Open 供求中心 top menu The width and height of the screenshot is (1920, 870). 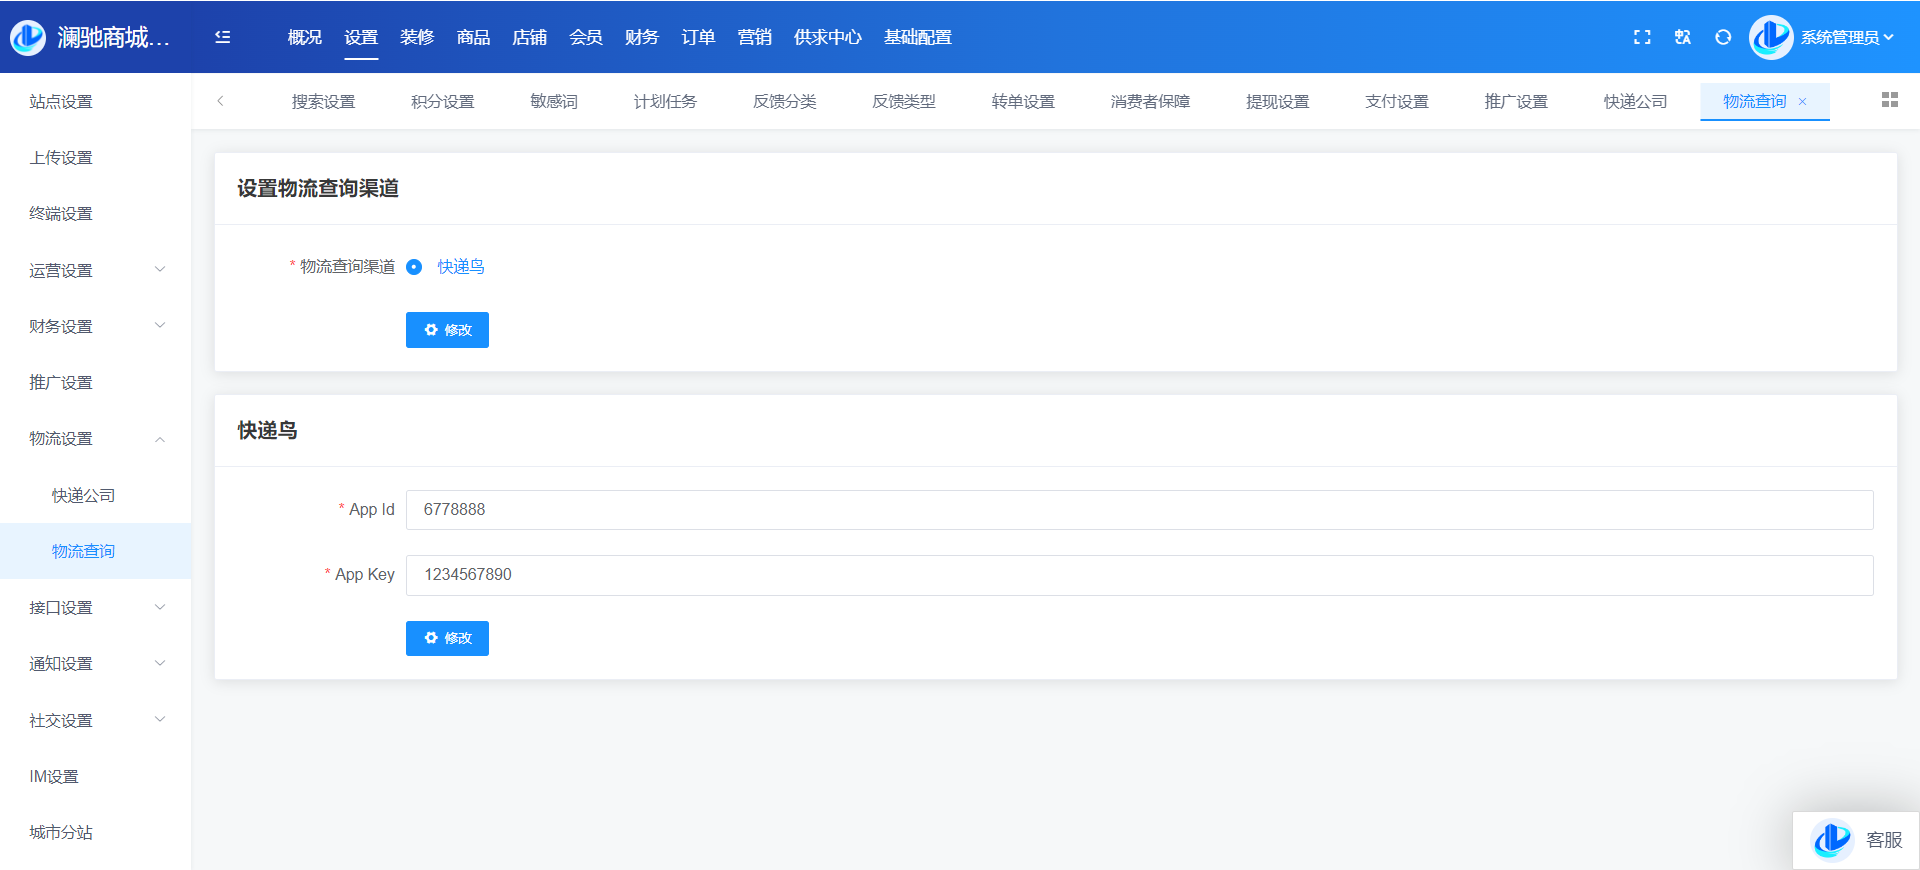click(827, 37)
